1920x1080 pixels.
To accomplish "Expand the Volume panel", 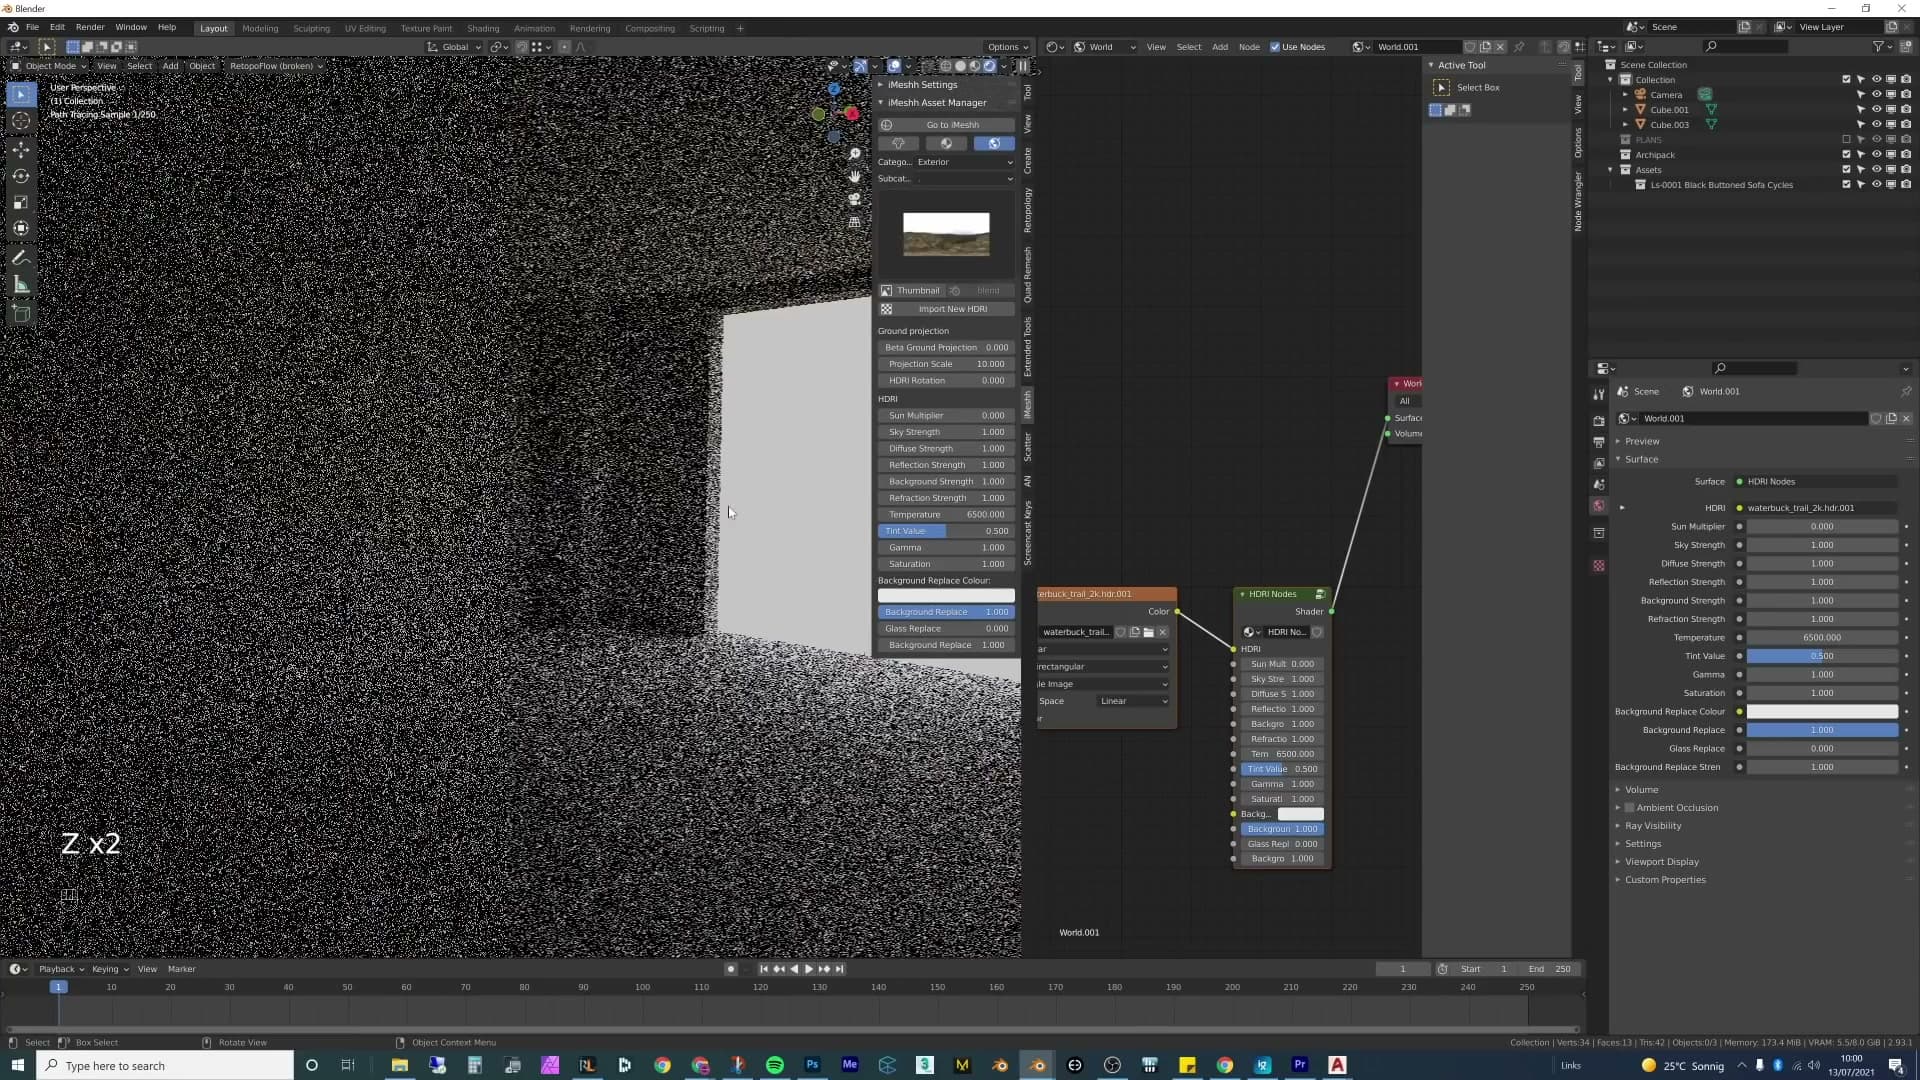I will coord(1641,790).
